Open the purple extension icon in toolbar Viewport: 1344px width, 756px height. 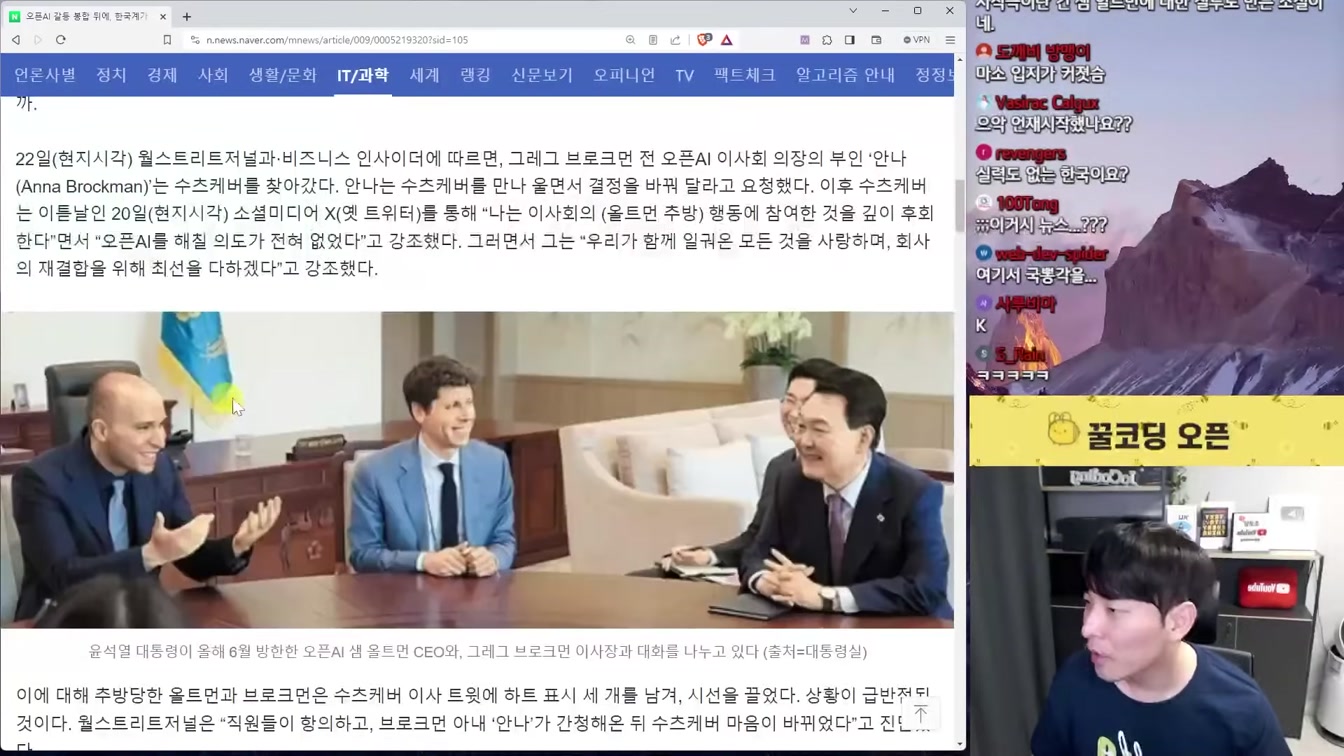click(805, 40)
